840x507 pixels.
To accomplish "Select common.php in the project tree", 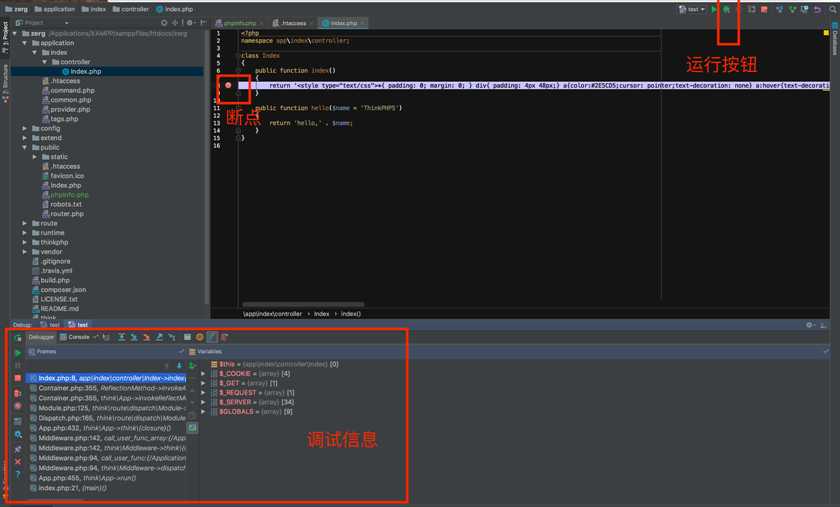I will click(x=70, y=100).
